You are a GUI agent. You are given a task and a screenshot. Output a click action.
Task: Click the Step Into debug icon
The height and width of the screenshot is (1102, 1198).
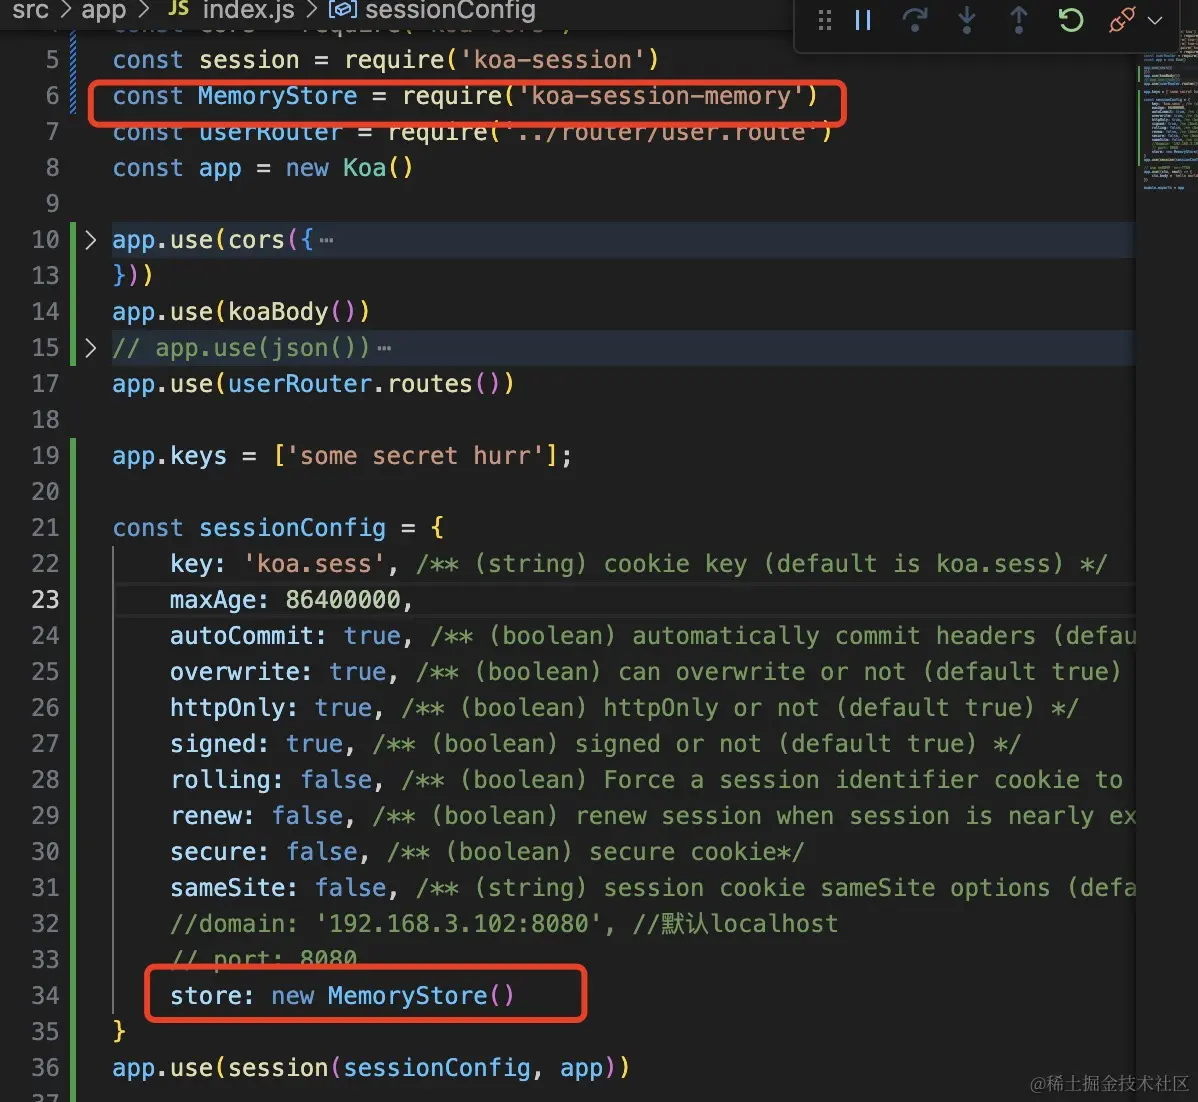966,20
